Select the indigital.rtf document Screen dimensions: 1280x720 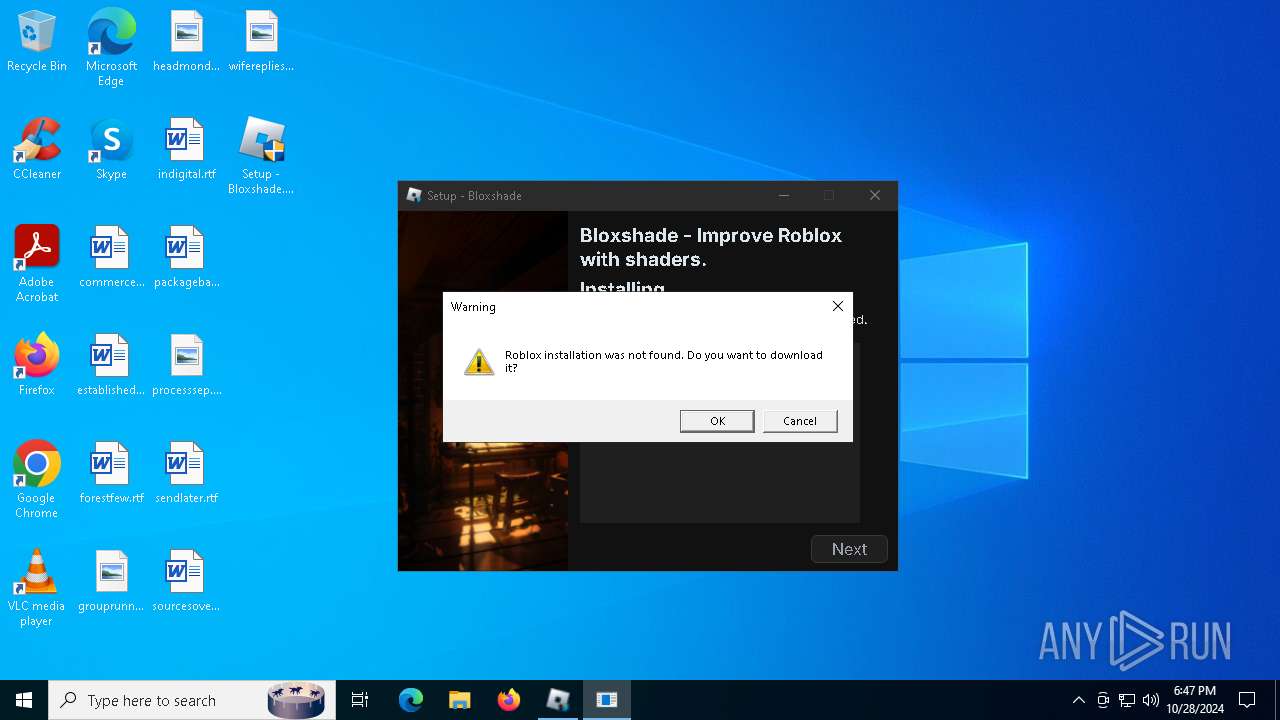coord(186,149)
